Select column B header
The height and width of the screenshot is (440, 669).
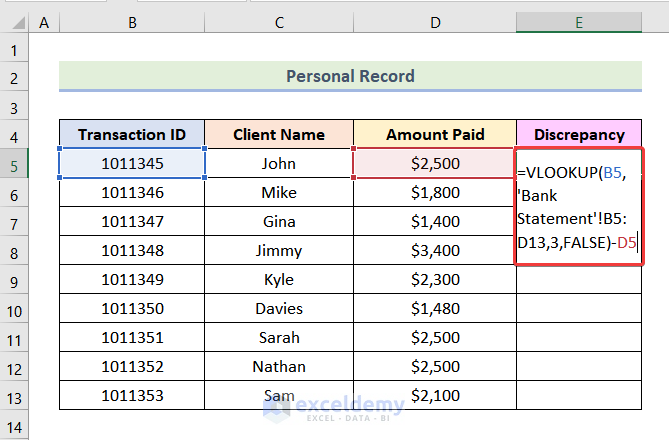pyautogui.click(x=132, y=22)
